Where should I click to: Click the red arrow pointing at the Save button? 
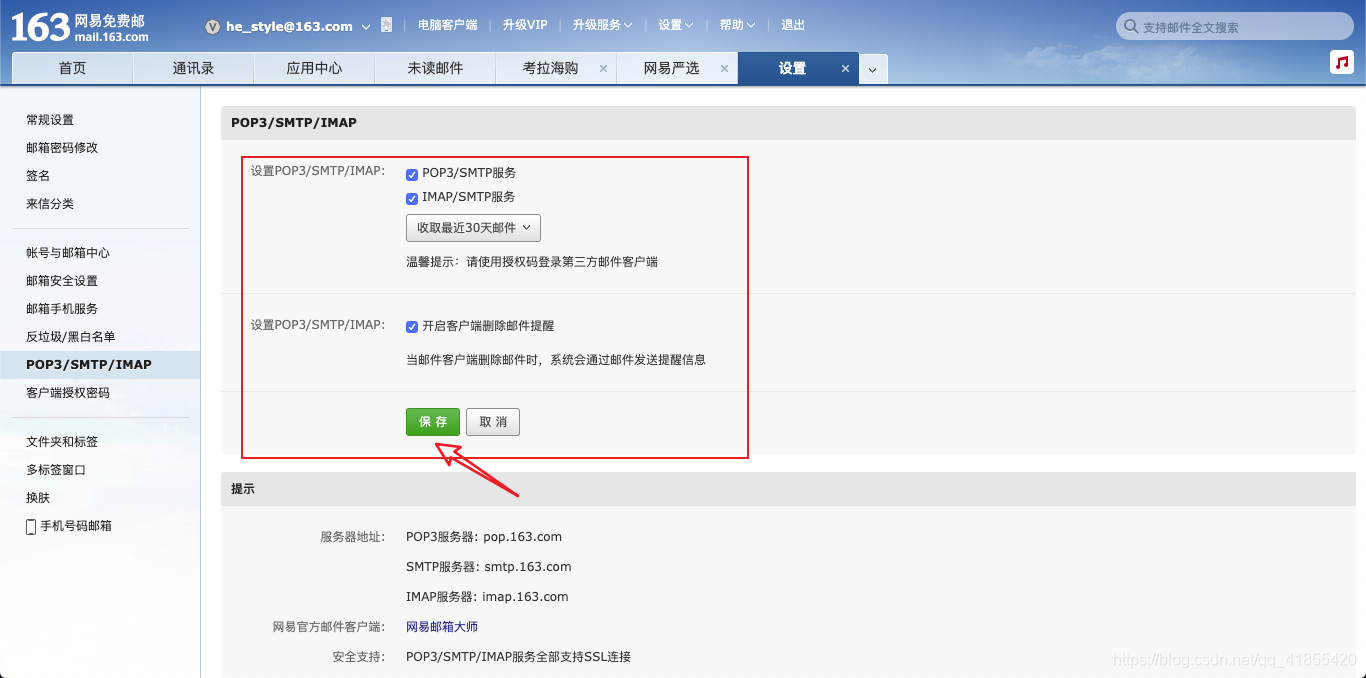coord(480,472)
